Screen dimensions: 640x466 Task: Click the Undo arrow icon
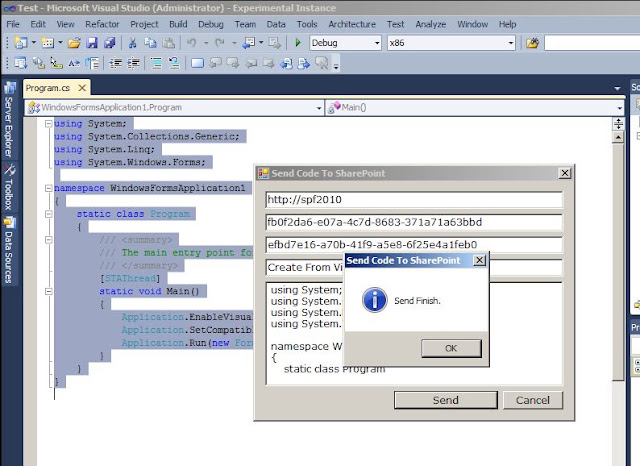pyautogui.click(x=191, y=42)
